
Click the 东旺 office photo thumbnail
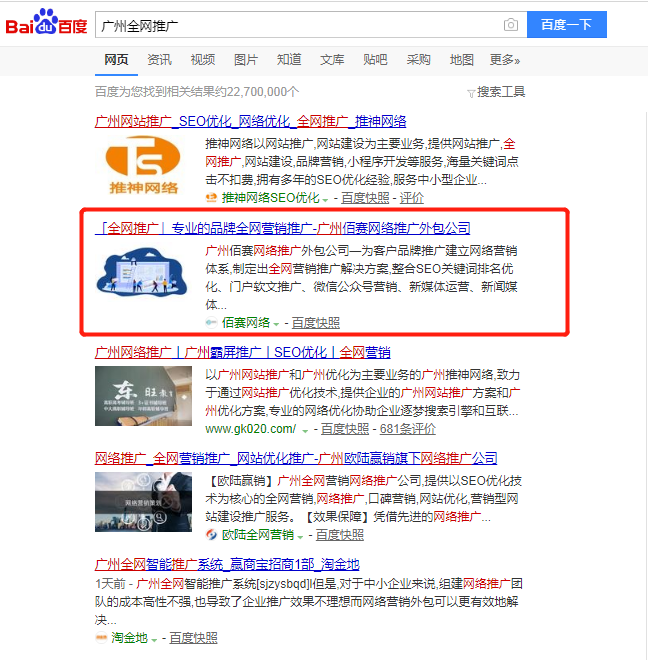coord(143,396)
